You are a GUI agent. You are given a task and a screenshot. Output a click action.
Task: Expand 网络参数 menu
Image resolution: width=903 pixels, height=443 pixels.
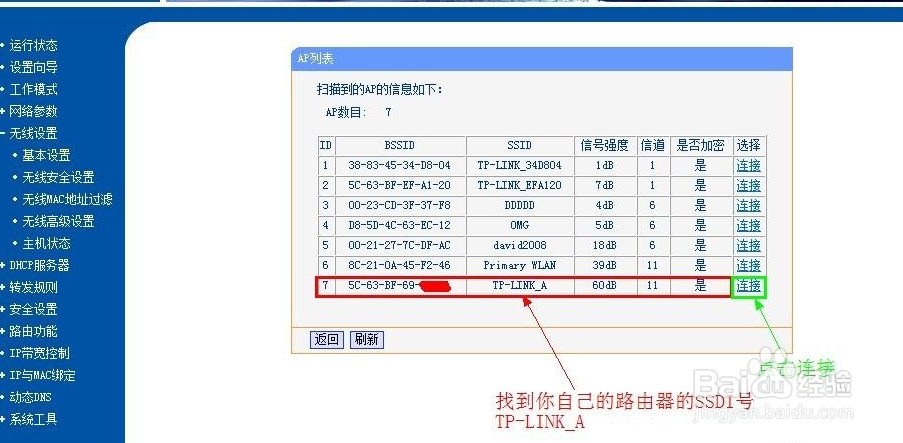(x=33, y=111)
